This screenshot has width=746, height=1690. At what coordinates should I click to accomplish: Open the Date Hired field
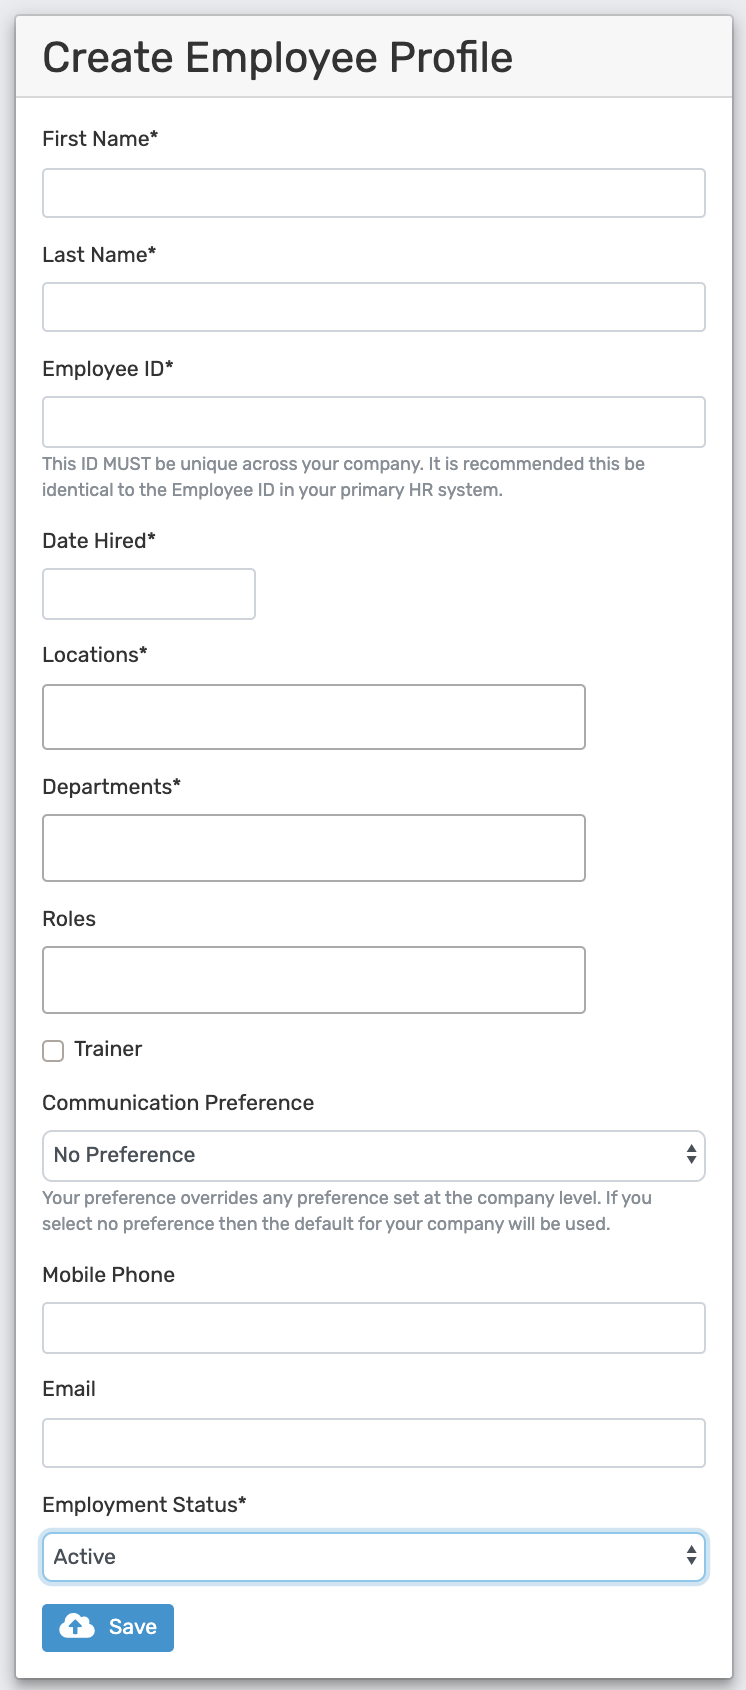148,593
